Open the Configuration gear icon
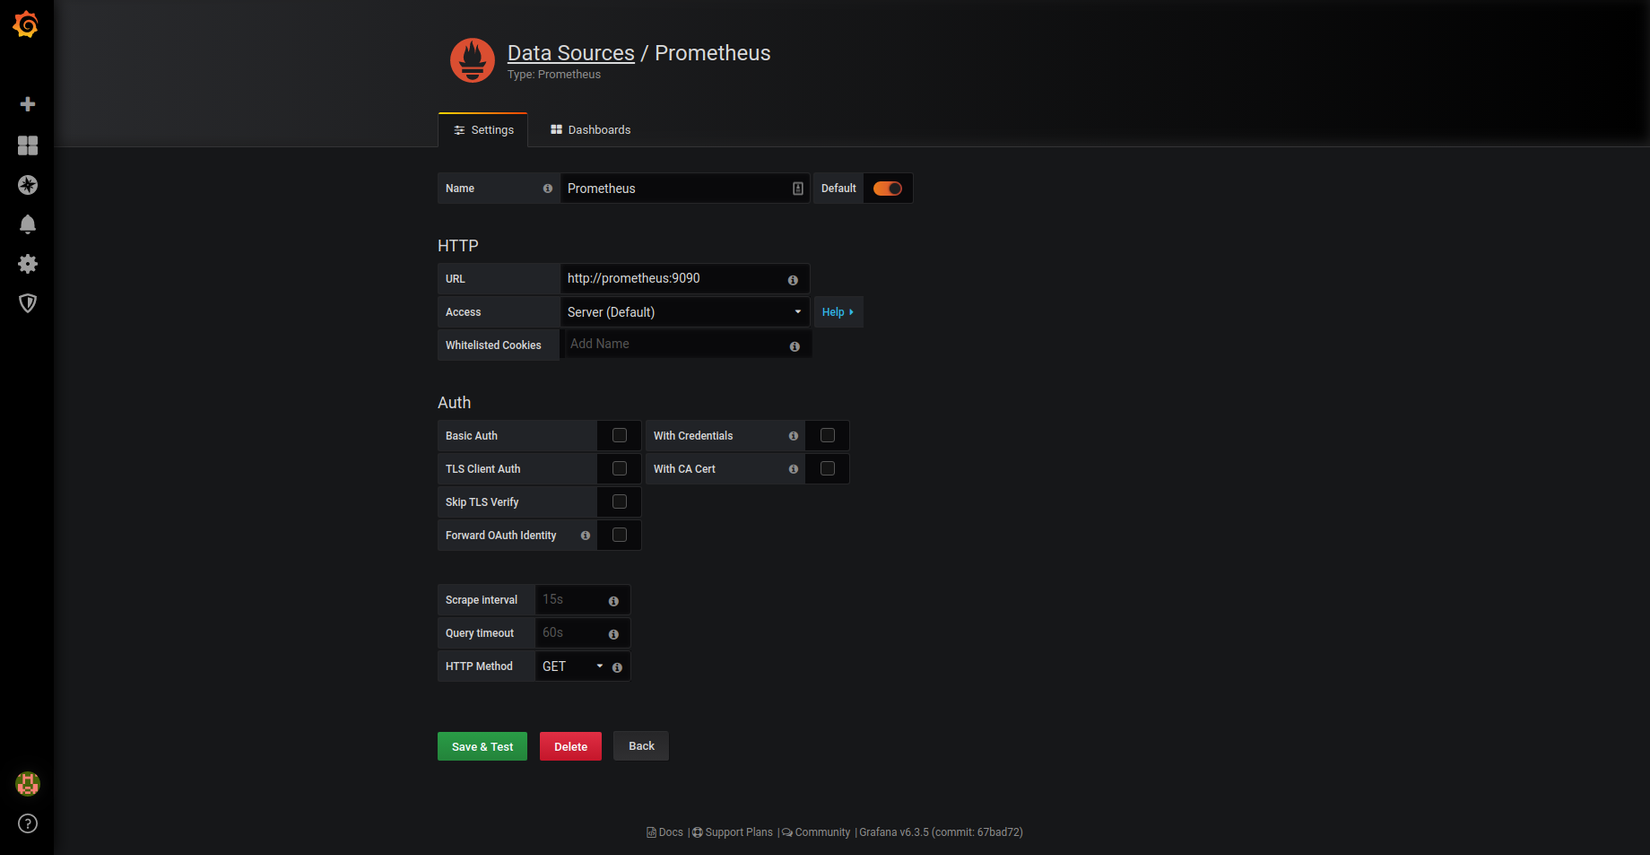Screen dimensions: 1650x855 pos(28,264)
